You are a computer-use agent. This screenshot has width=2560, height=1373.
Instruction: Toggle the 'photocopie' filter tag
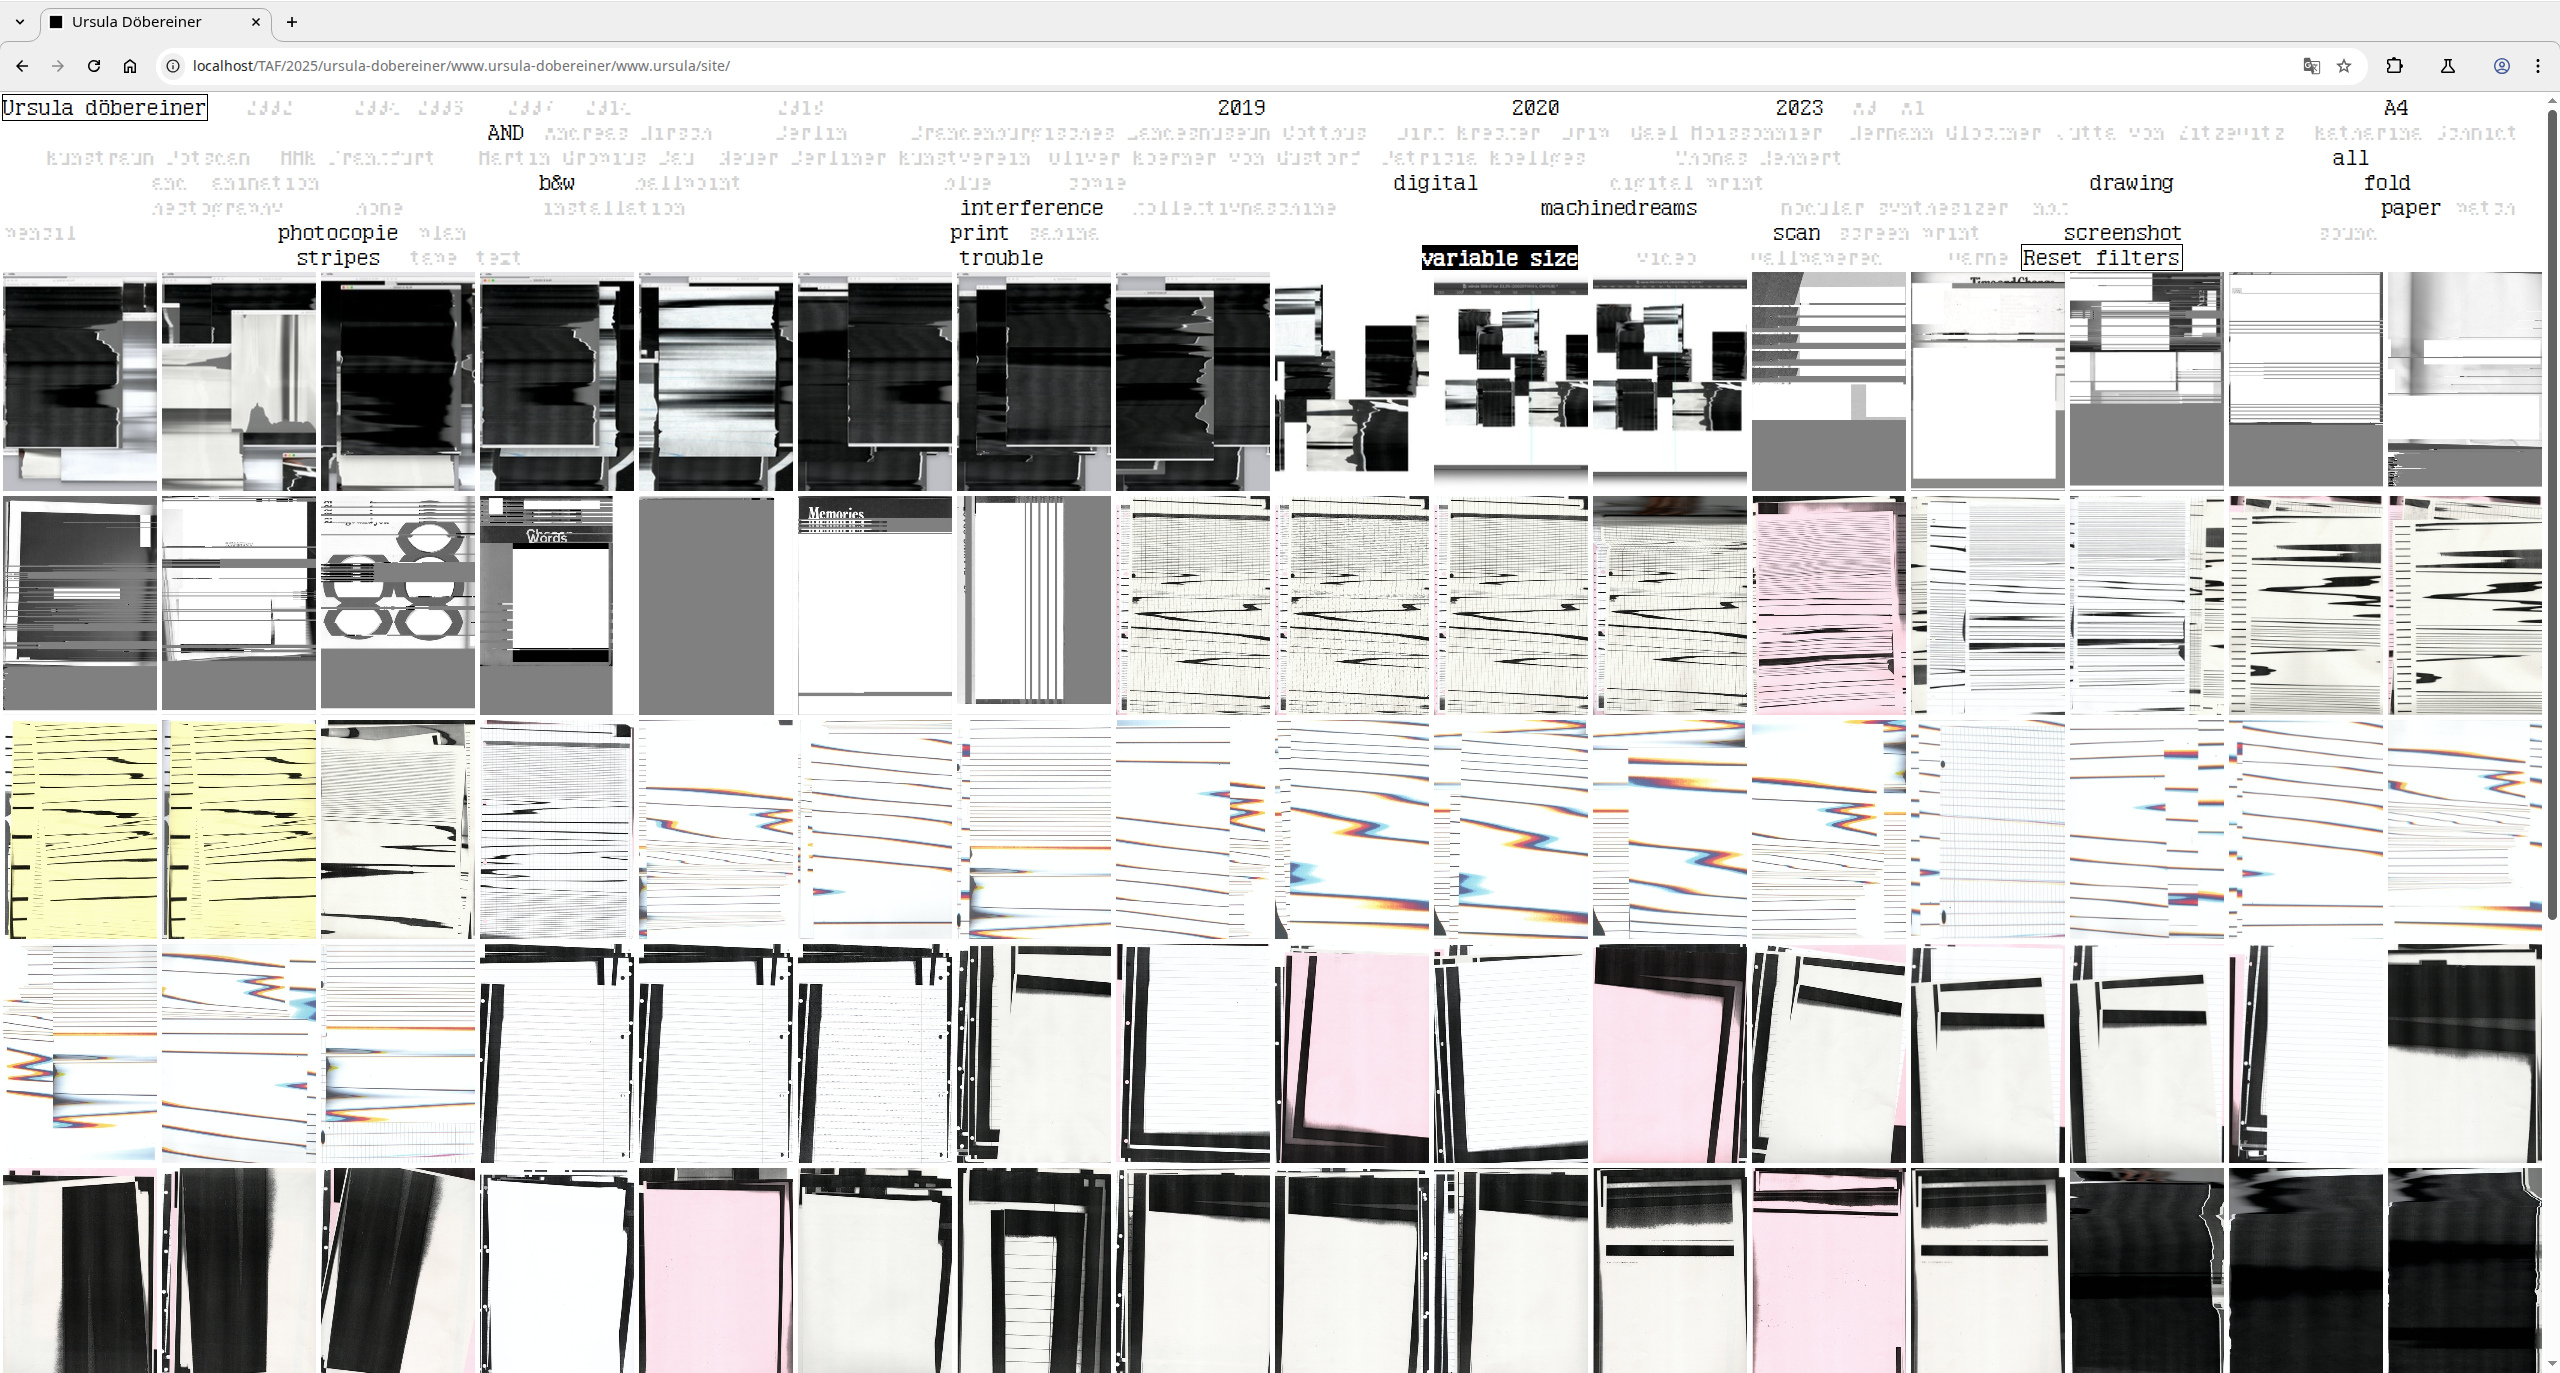[337, 233]
